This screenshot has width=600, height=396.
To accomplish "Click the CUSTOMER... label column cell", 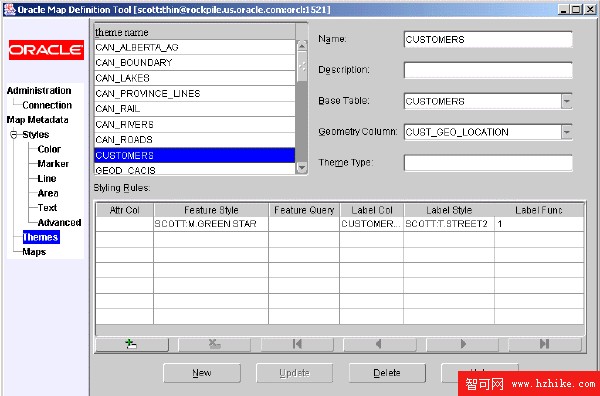I will click(x=372, y=224).
